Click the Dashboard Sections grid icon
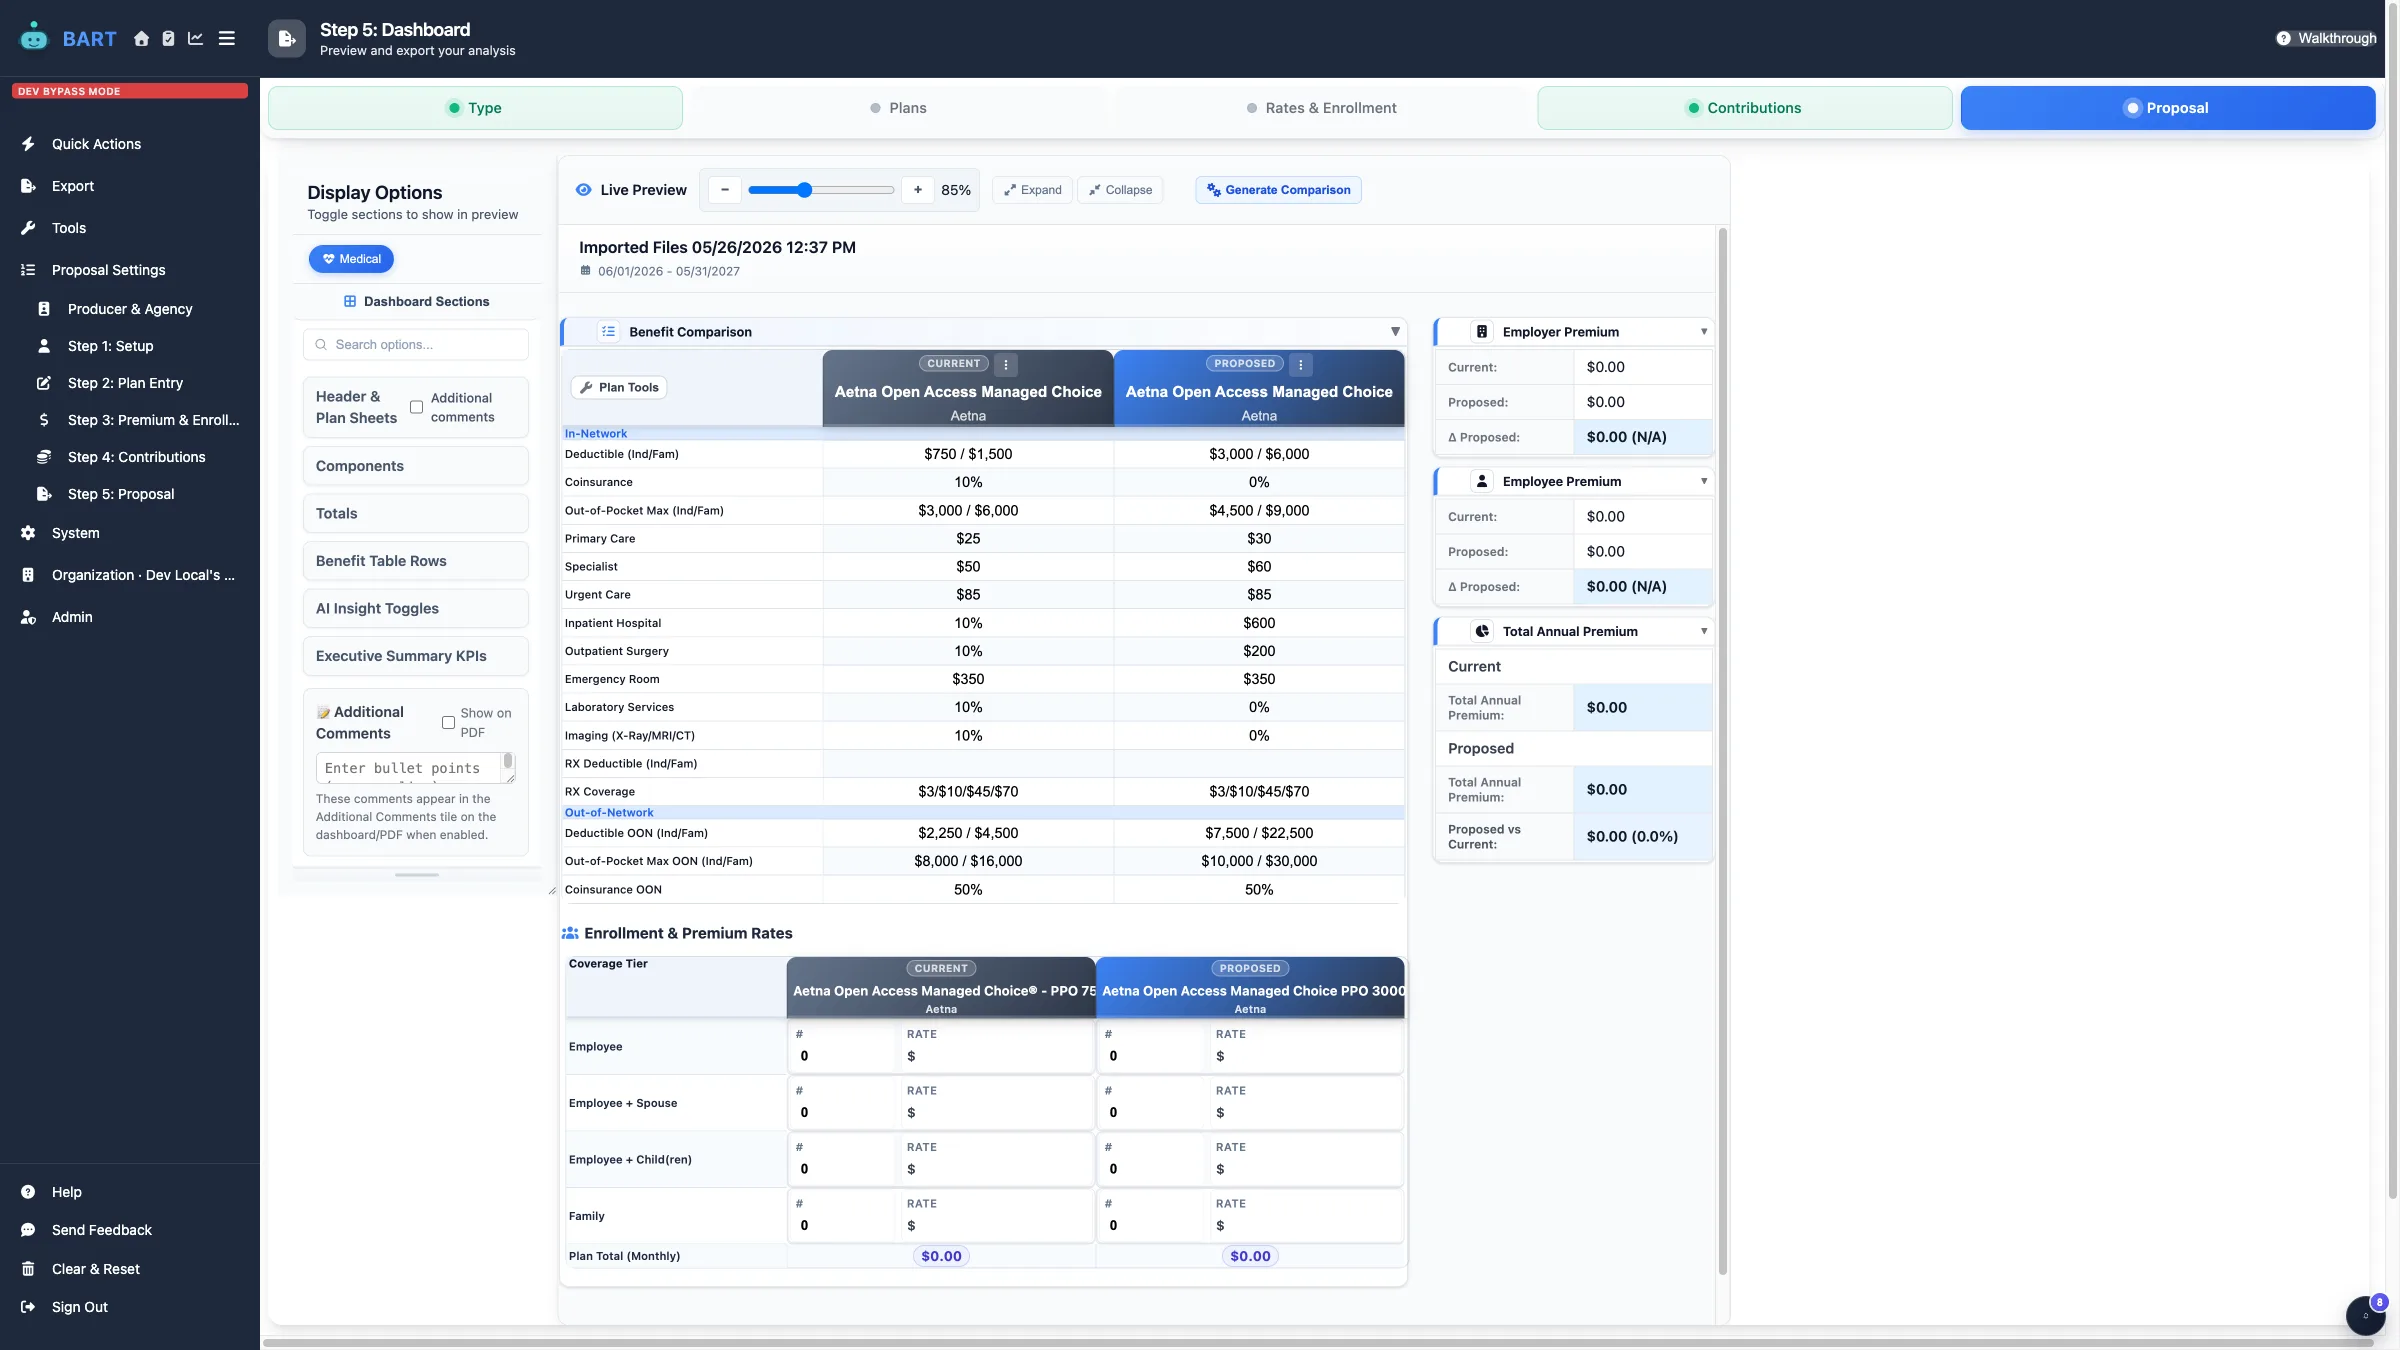Image resolution: width=2400 pixels, height=1350 pixels. point(350,301)
